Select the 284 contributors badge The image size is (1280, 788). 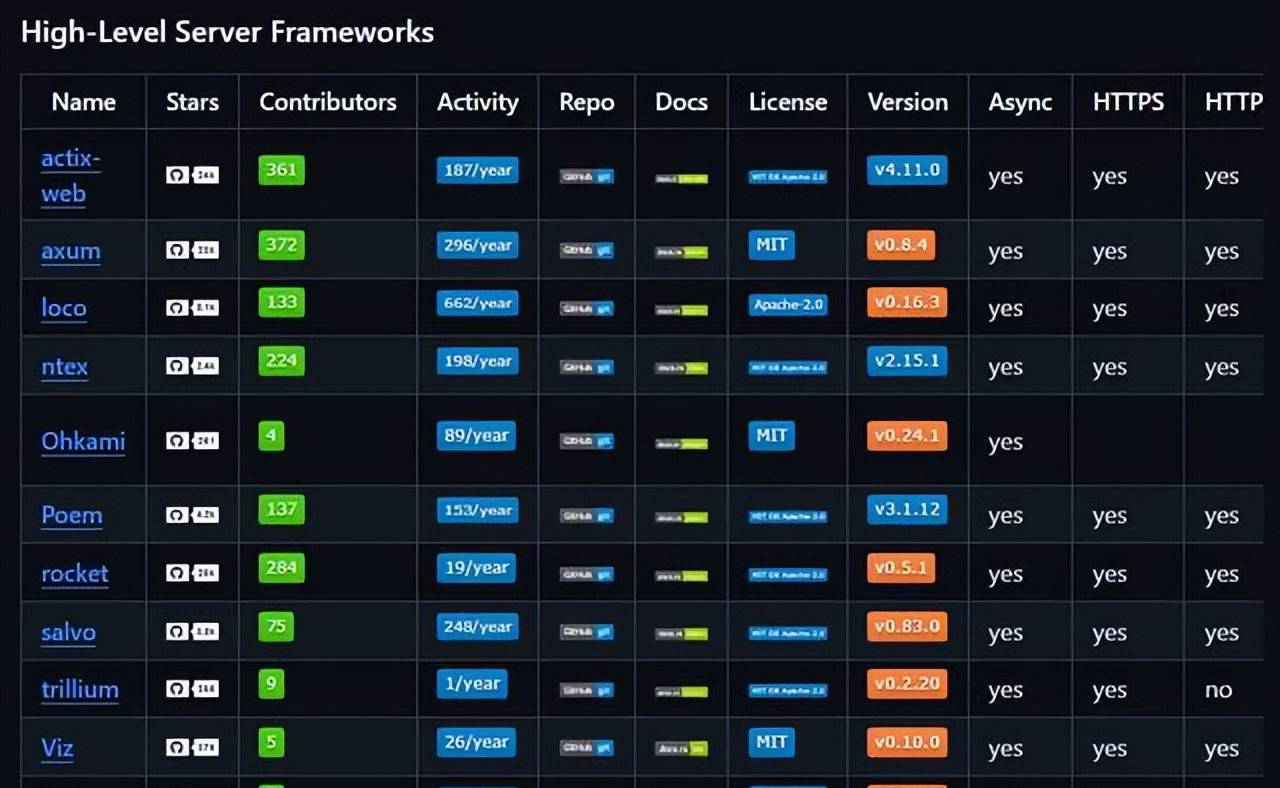coord(282,568)
